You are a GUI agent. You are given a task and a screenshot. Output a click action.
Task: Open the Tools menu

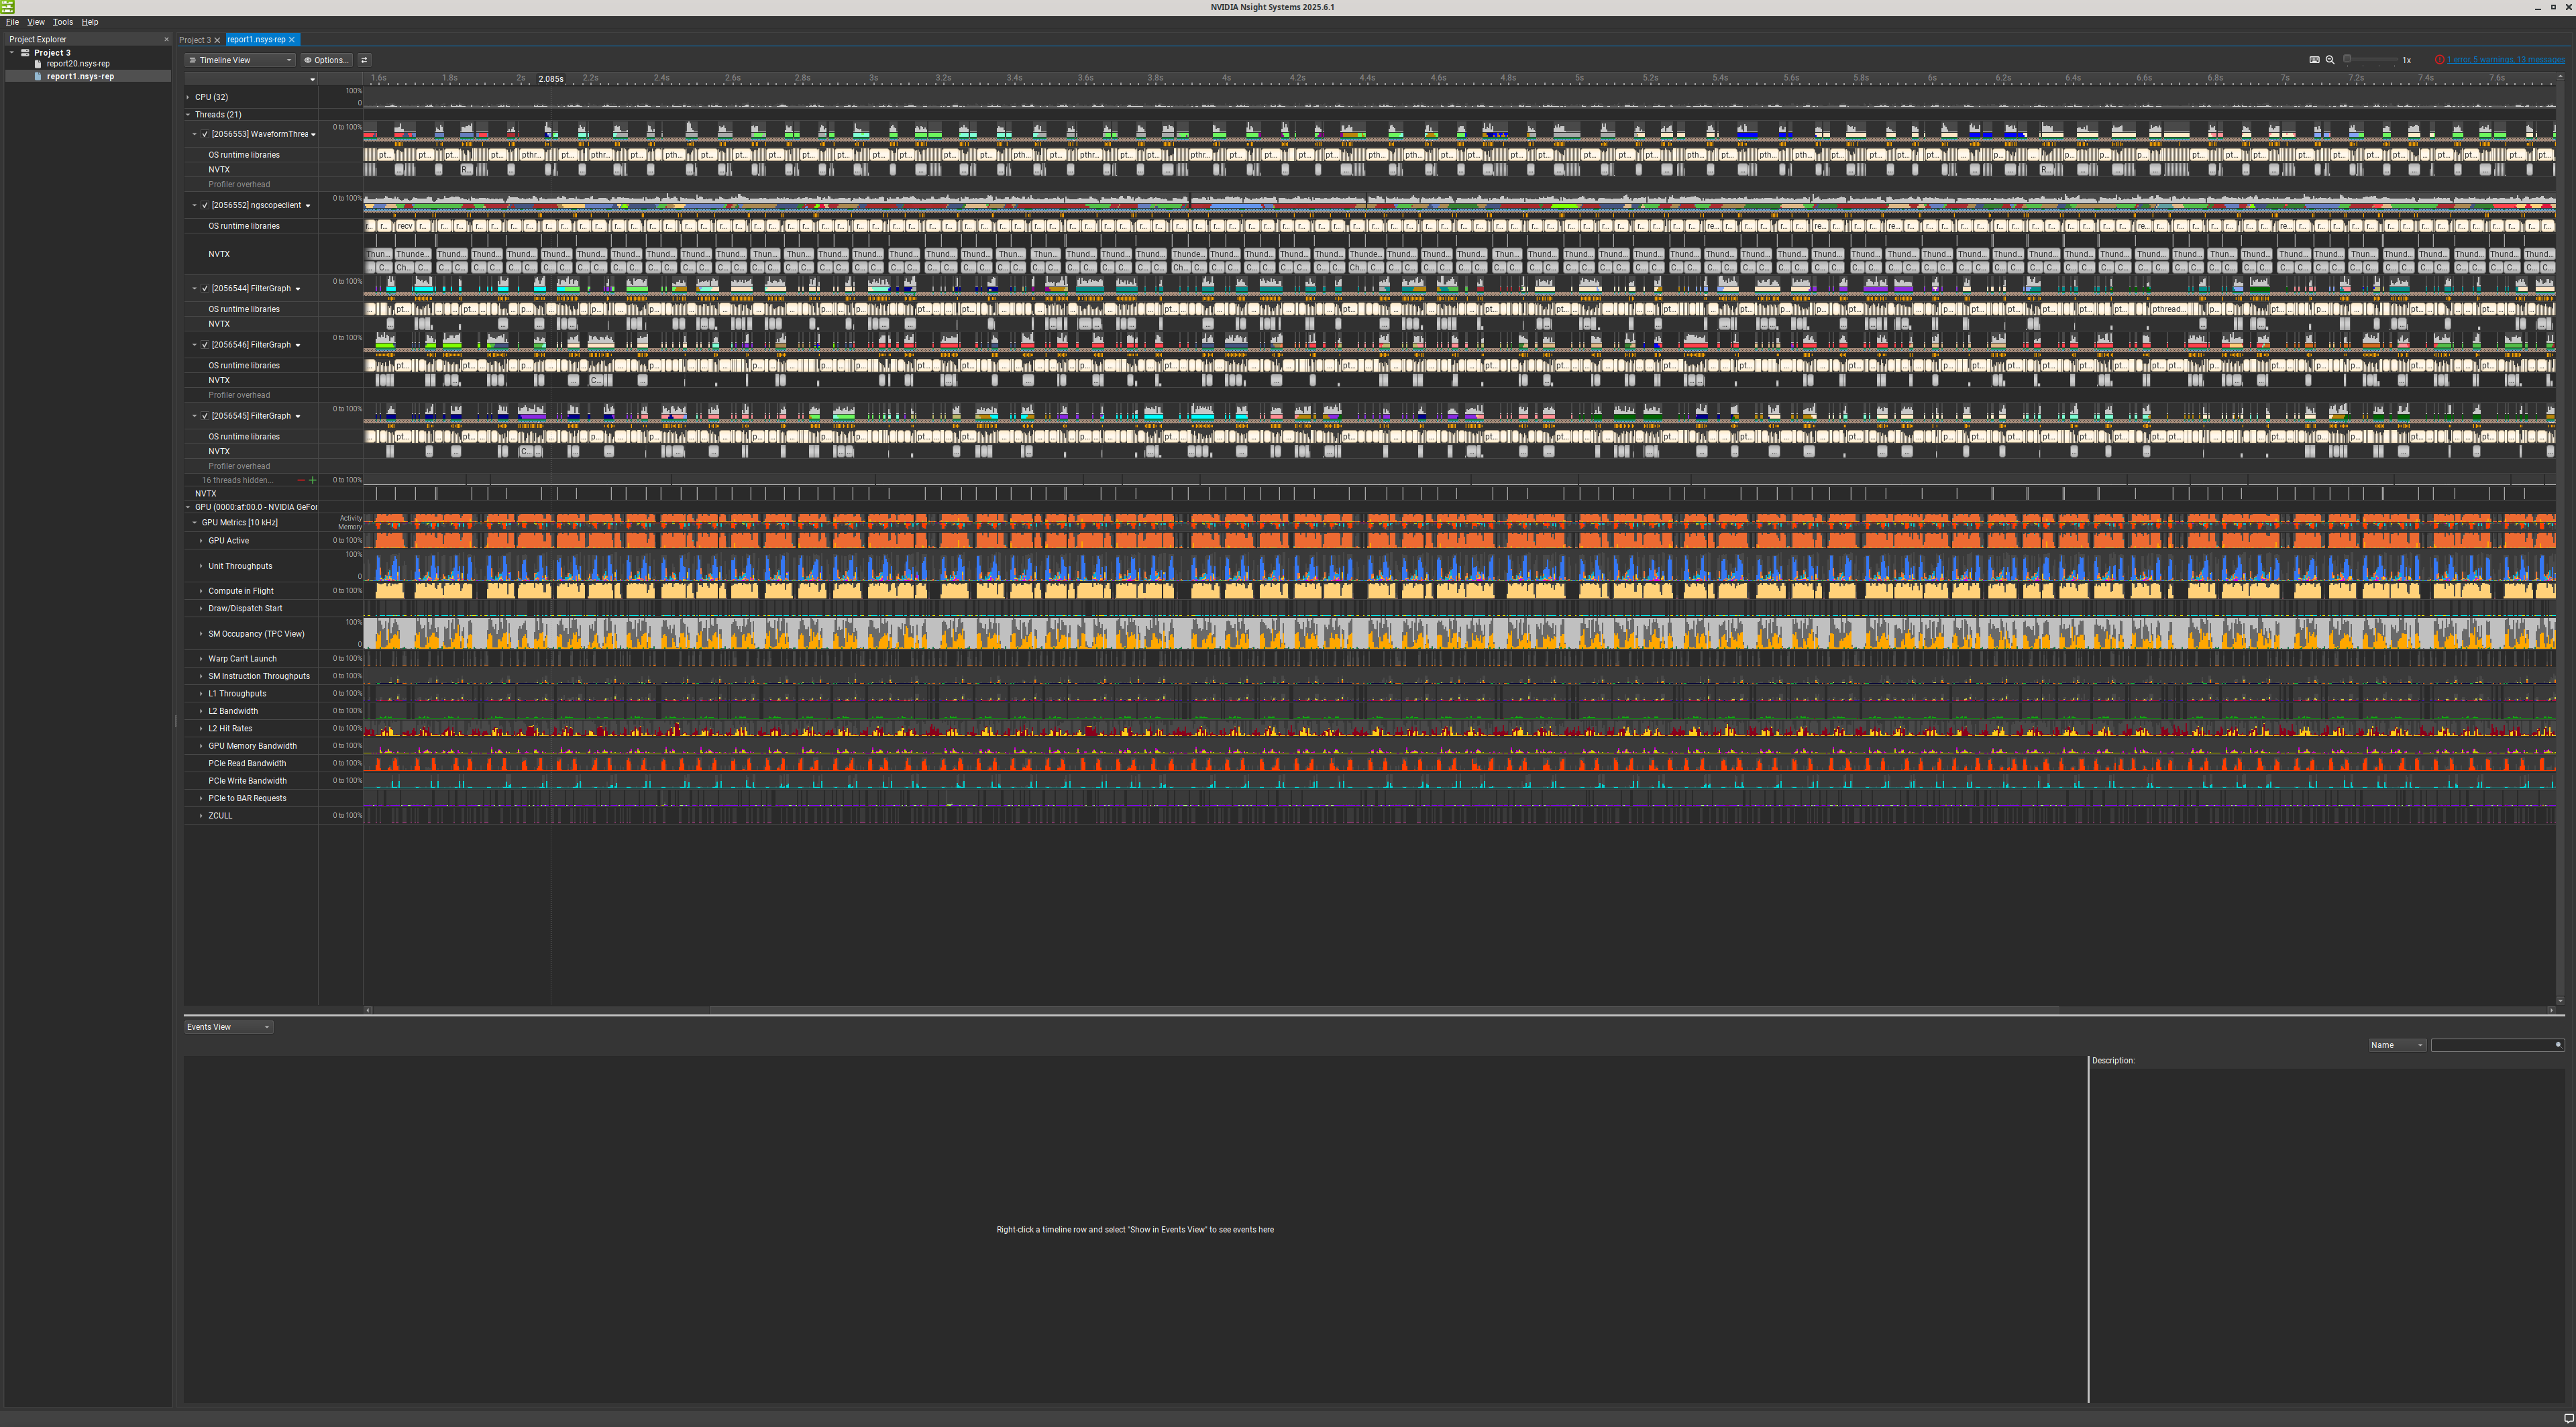(x=62, y=22)
